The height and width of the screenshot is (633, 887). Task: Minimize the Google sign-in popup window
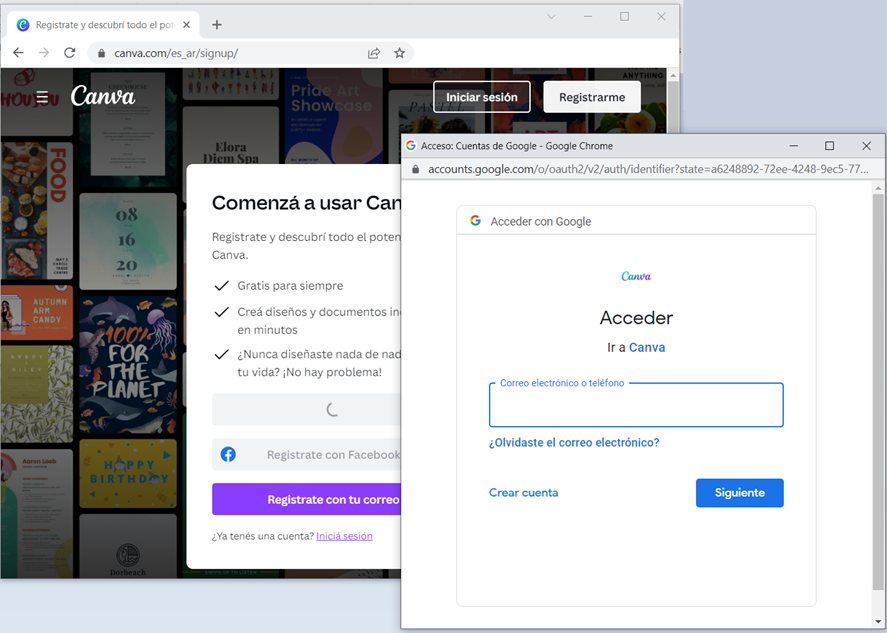point(794,146)
